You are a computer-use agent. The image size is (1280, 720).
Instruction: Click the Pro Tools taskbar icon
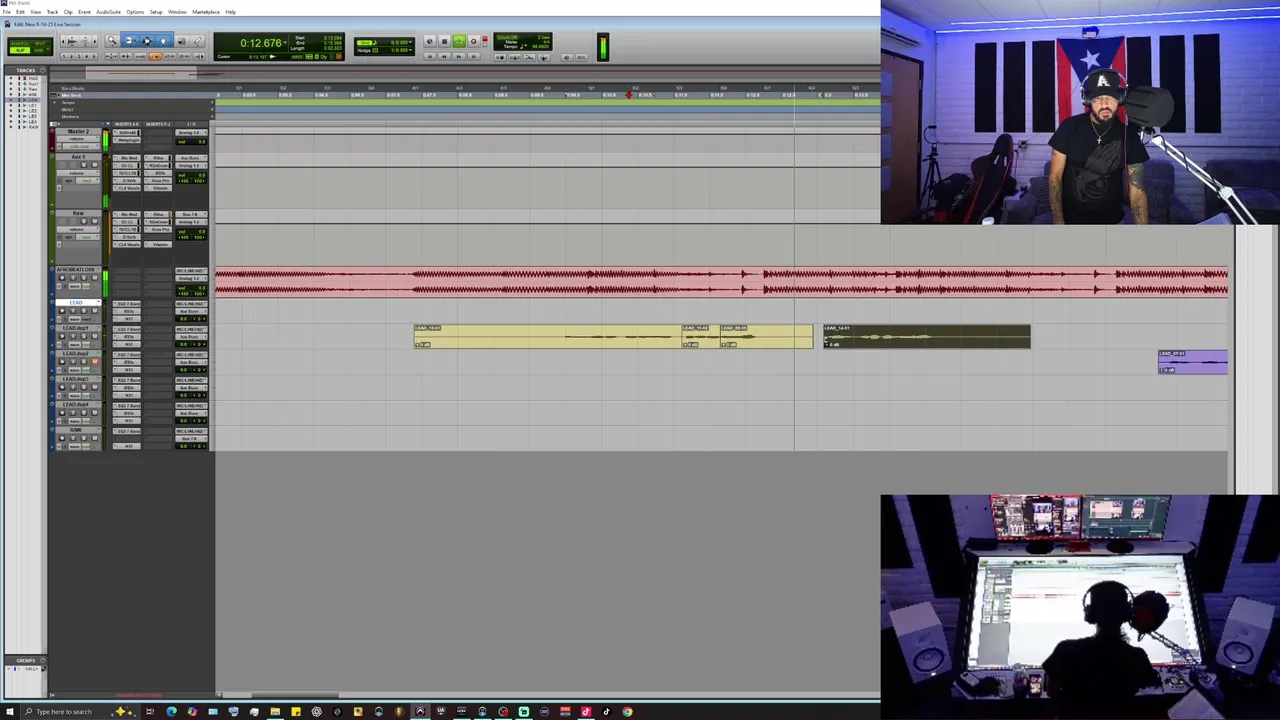click(x=420, y=712)
